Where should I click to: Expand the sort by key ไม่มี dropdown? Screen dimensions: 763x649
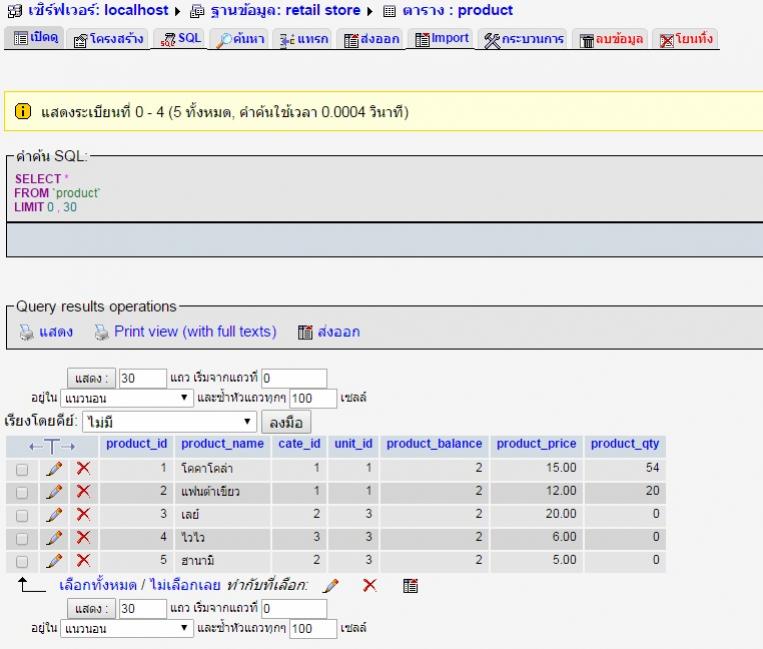169,422
